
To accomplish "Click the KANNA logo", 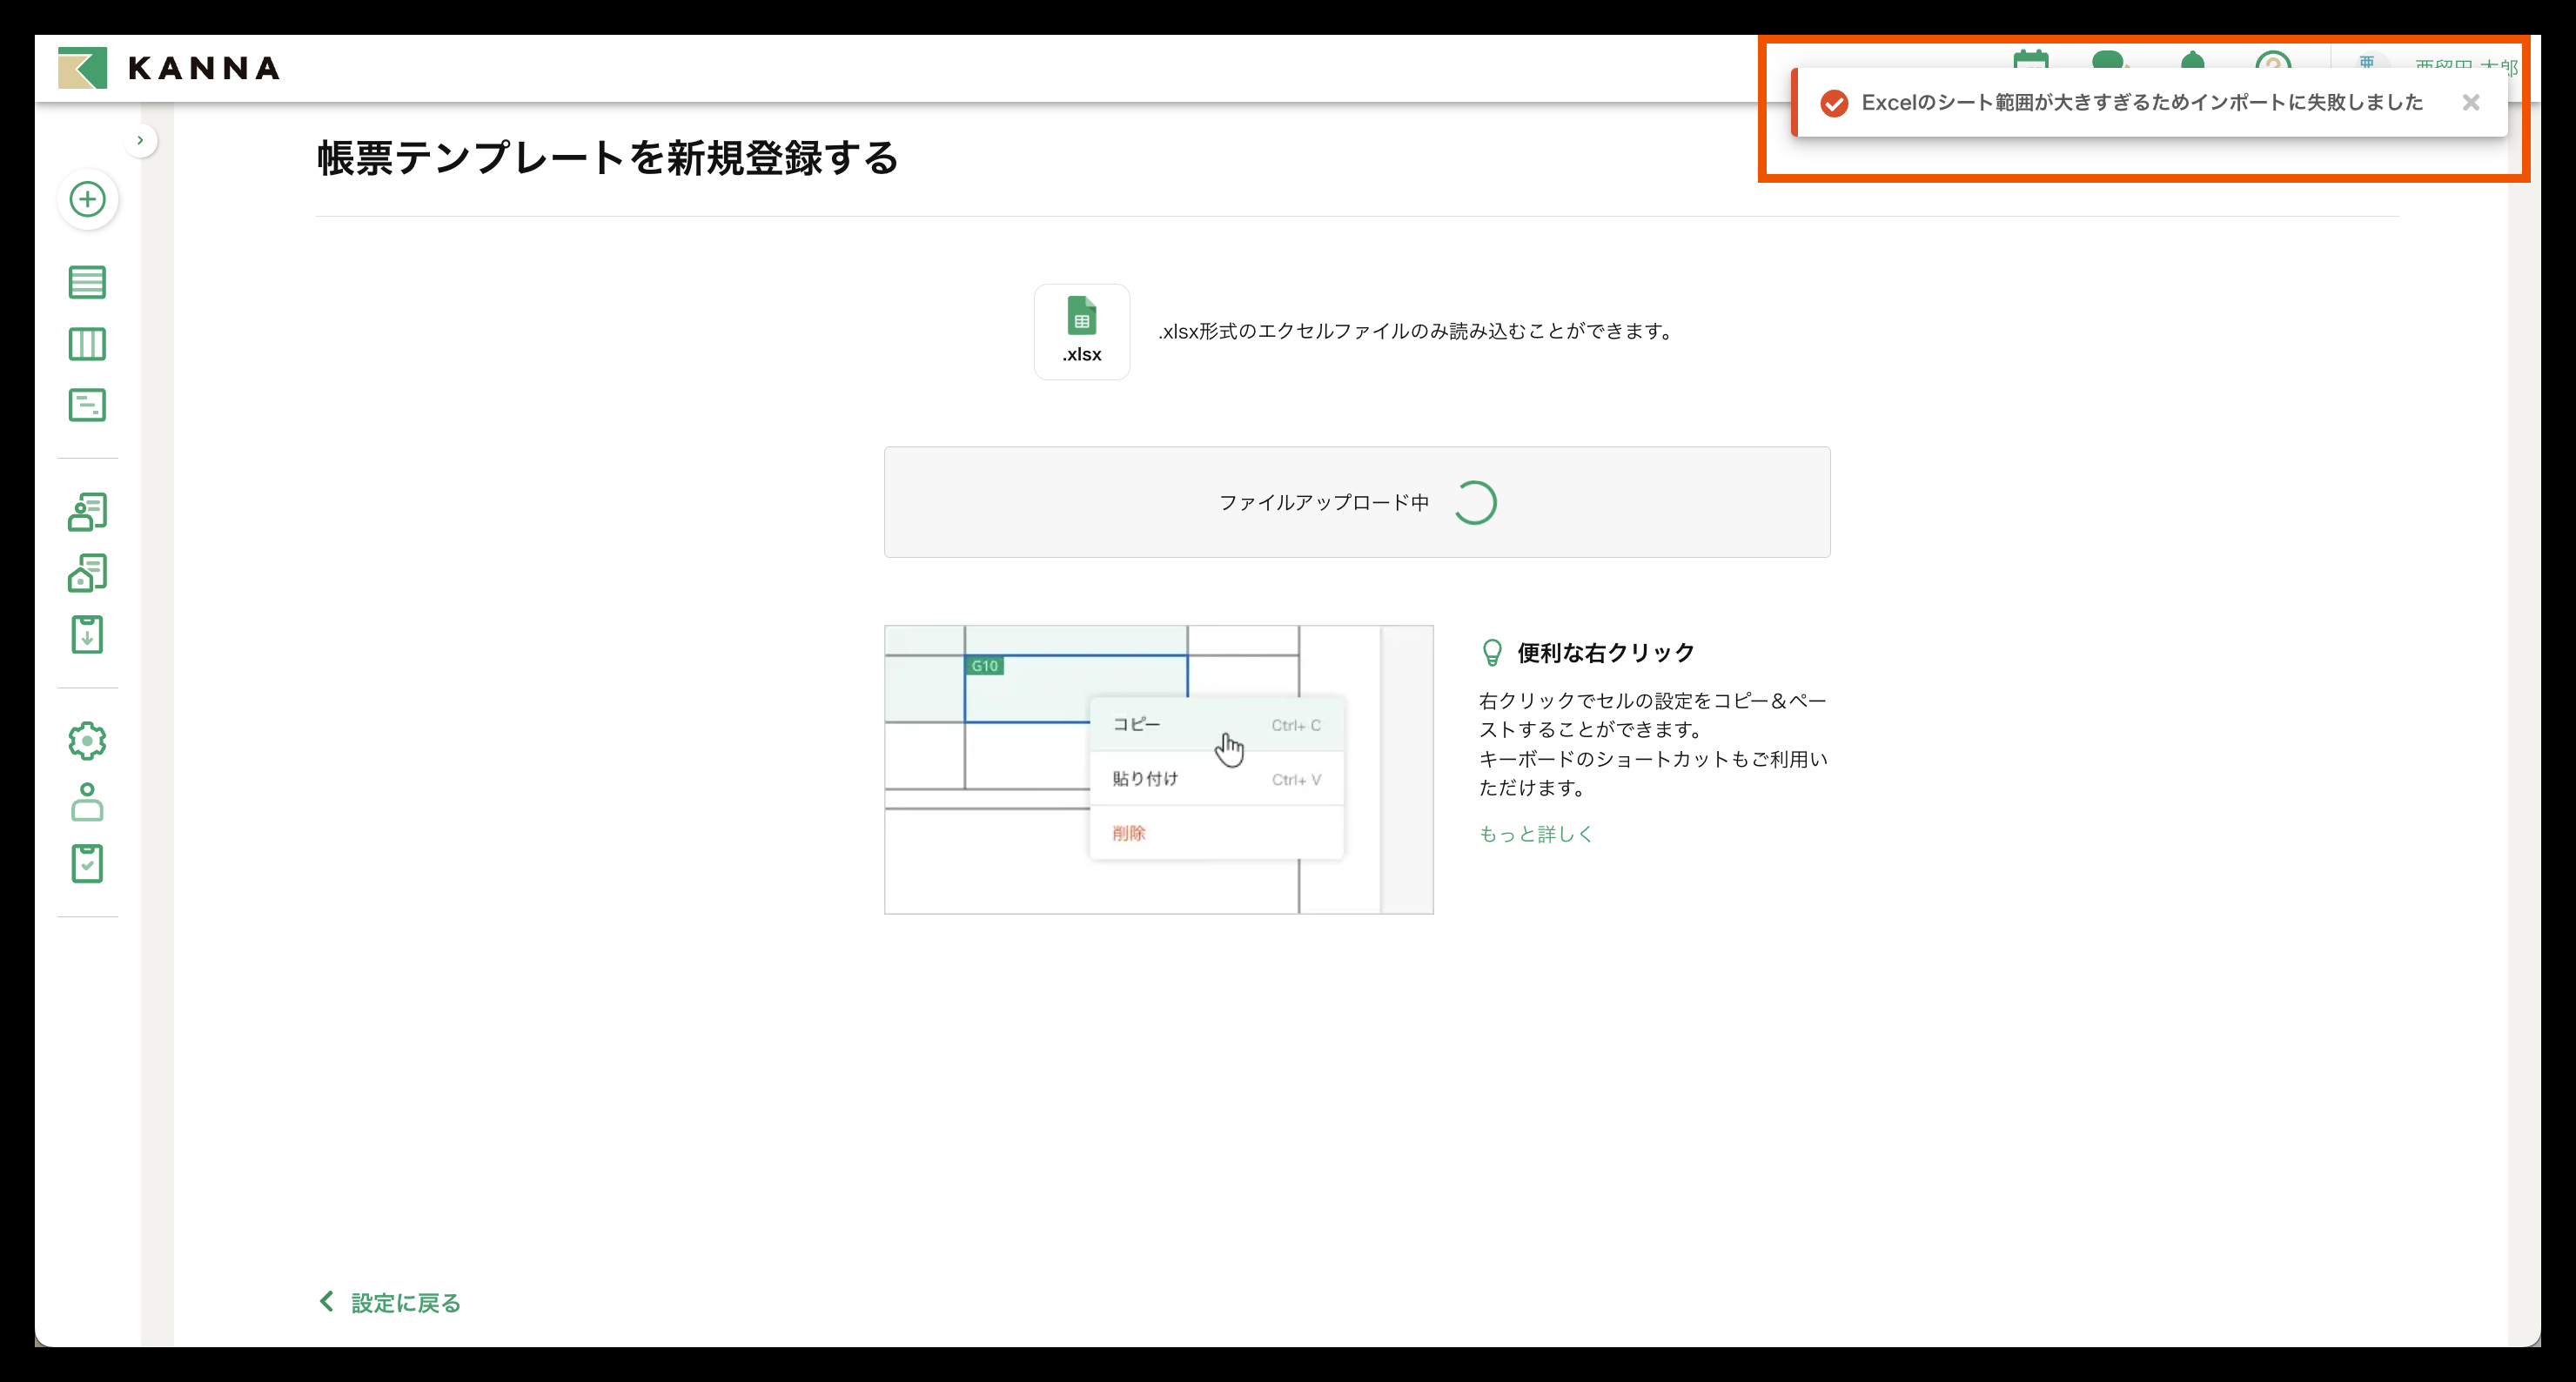I will coord(170,68).
